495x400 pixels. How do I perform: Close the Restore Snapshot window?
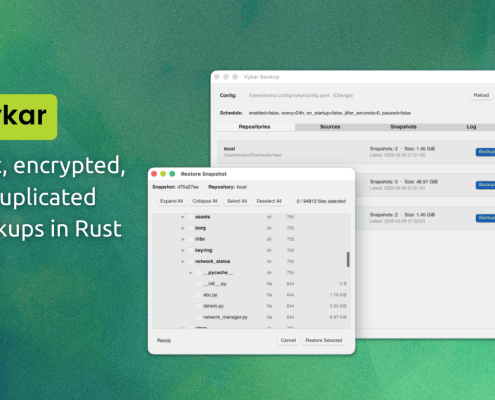coord(154,174)
